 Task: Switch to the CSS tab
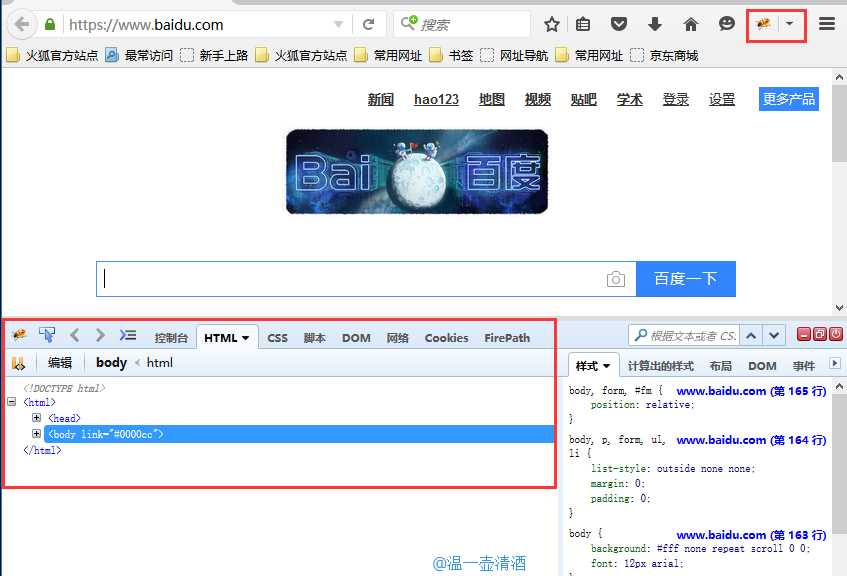click(278, 338)
